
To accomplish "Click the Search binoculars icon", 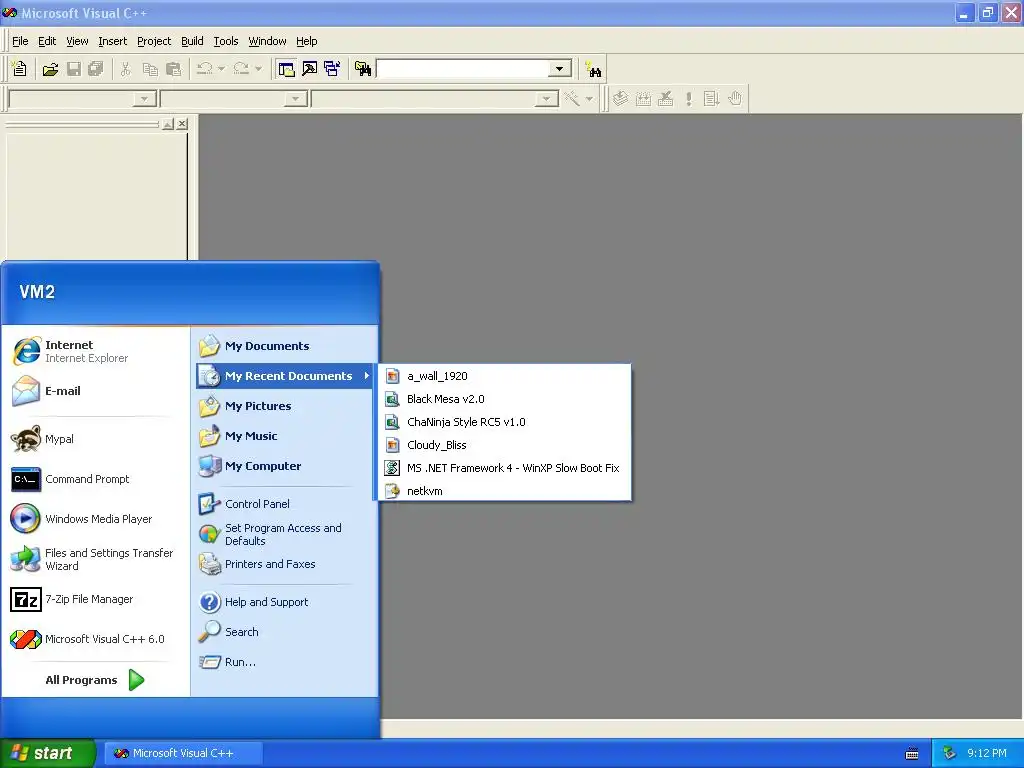I will point(593,69).
